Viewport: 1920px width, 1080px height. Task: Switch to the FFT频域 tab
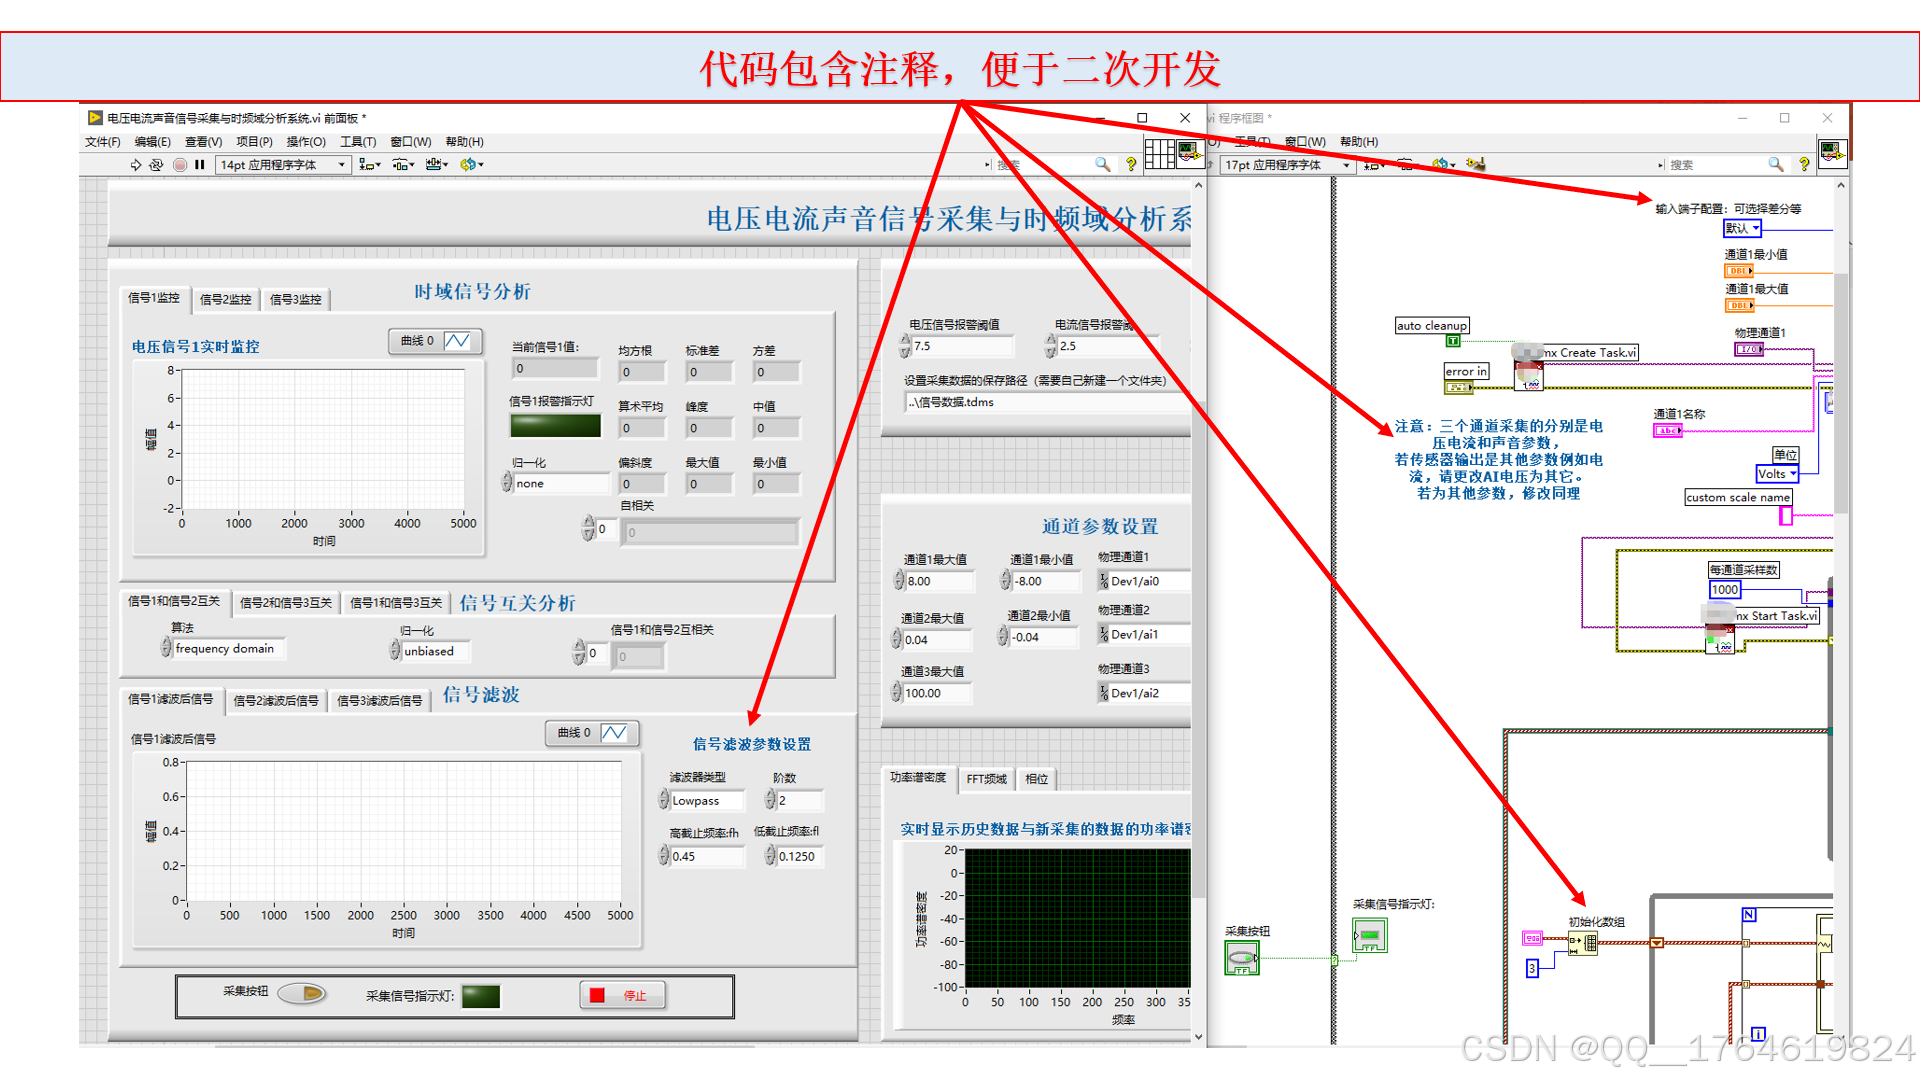(986, 779)
